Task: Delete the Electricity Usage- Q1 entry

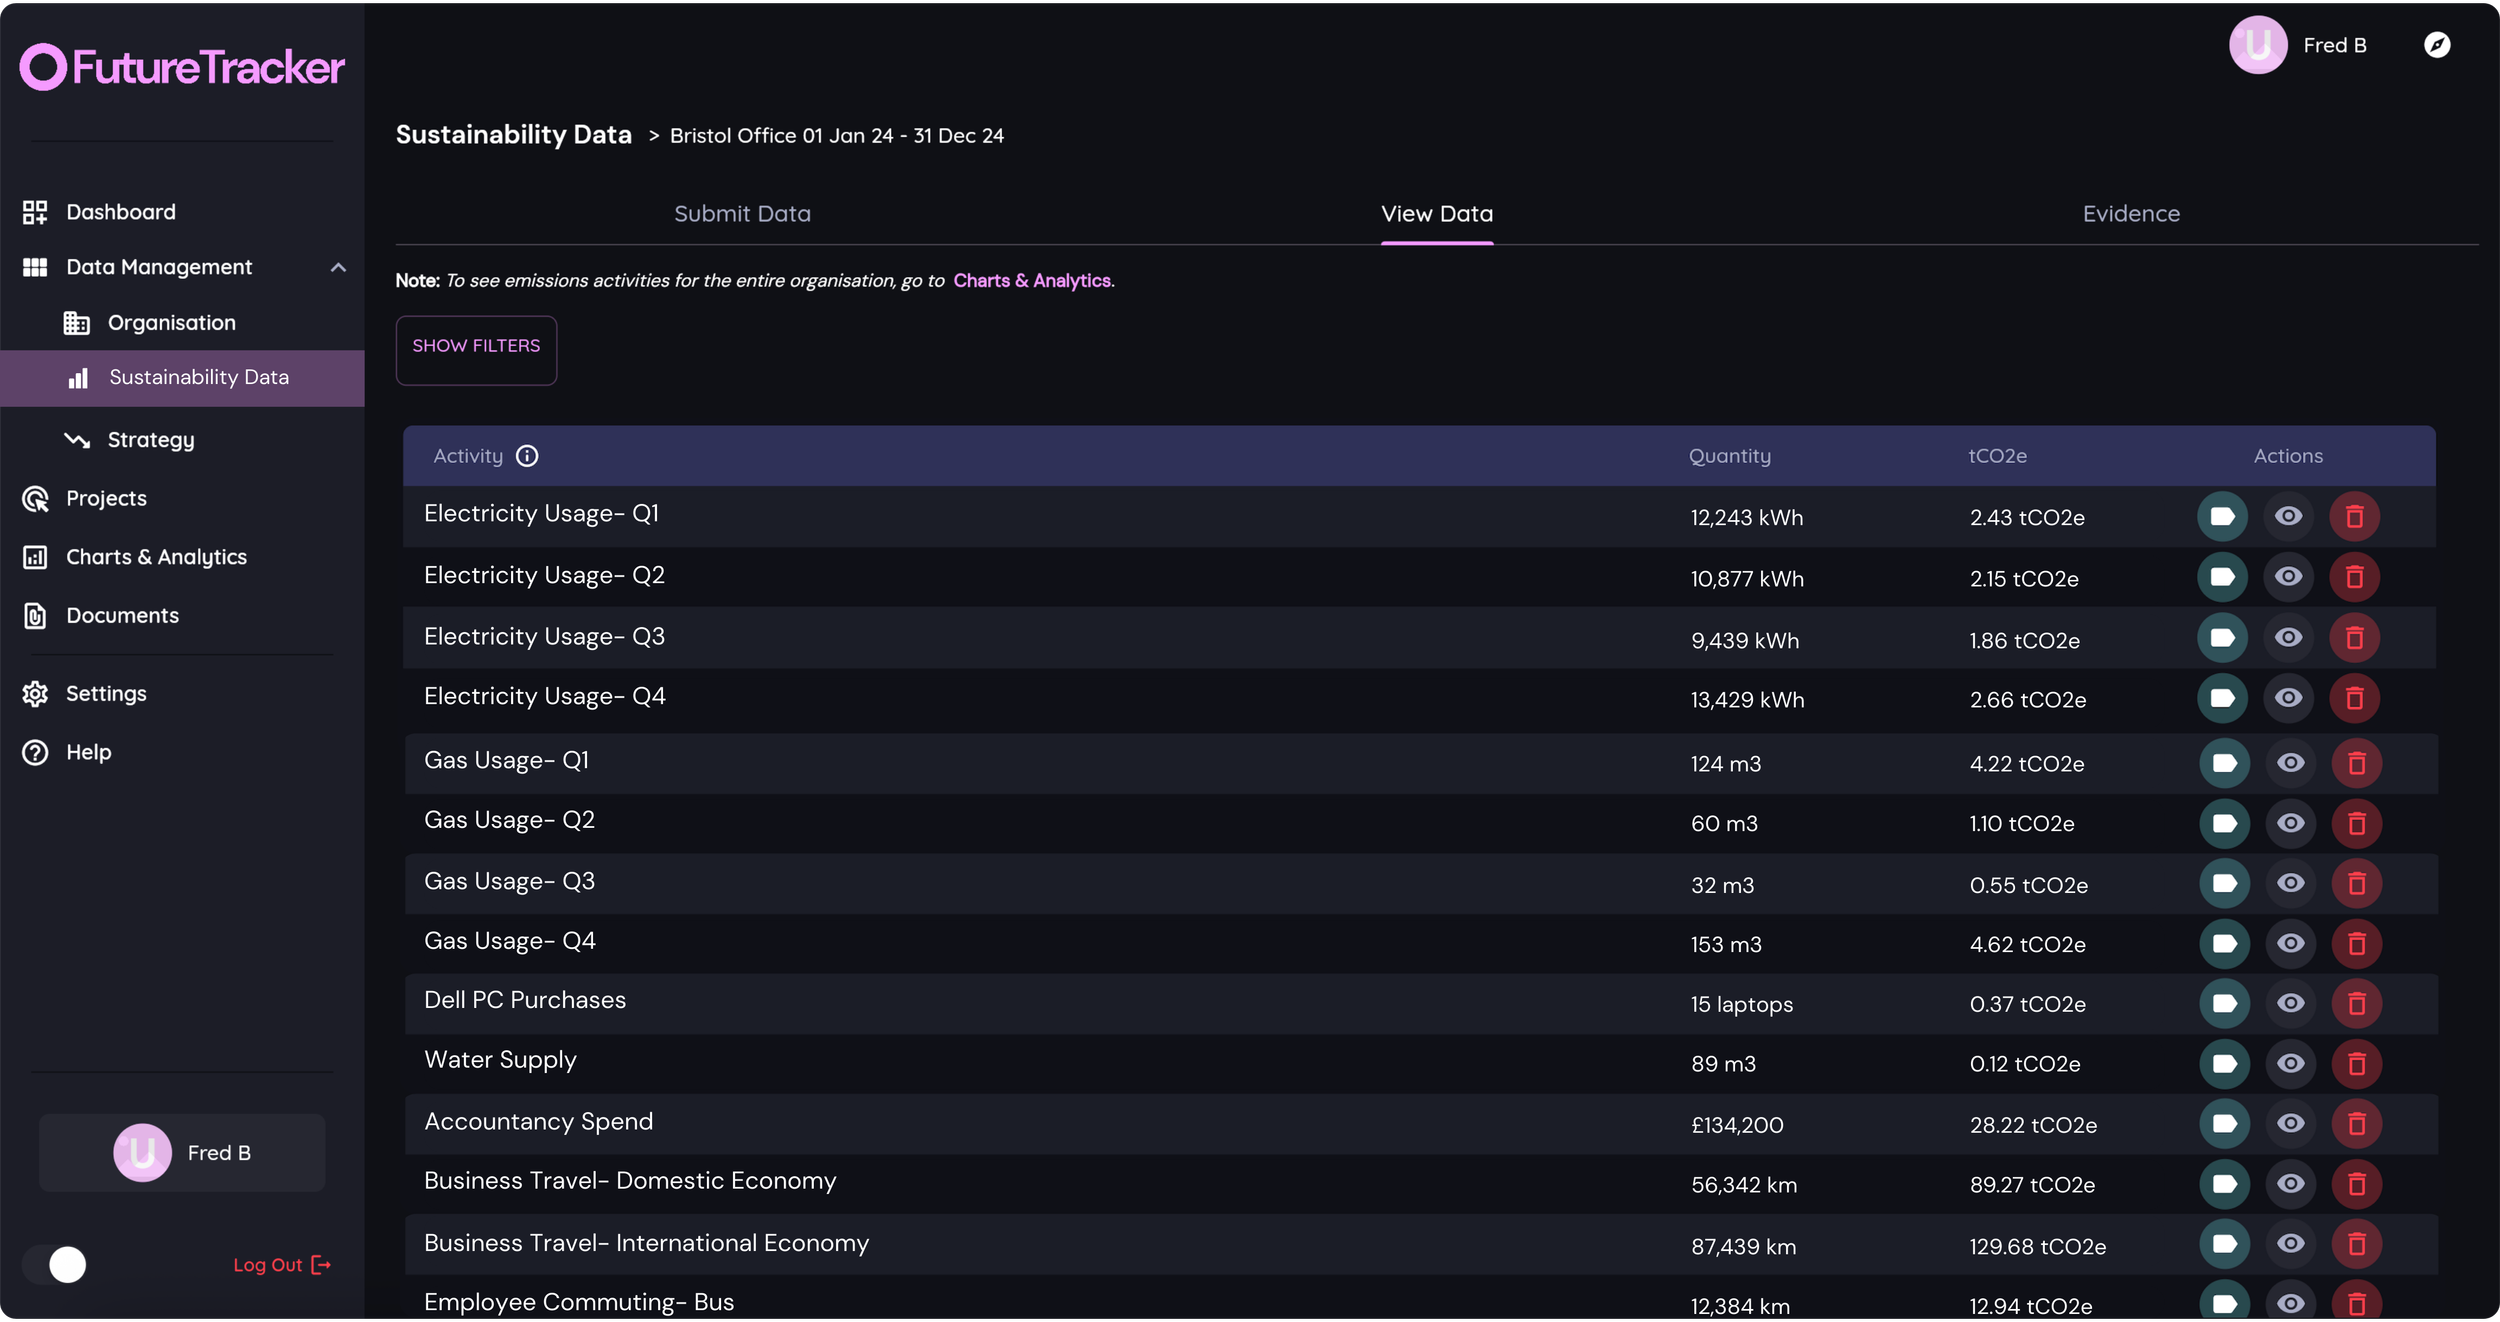Action: [2354, 517]
